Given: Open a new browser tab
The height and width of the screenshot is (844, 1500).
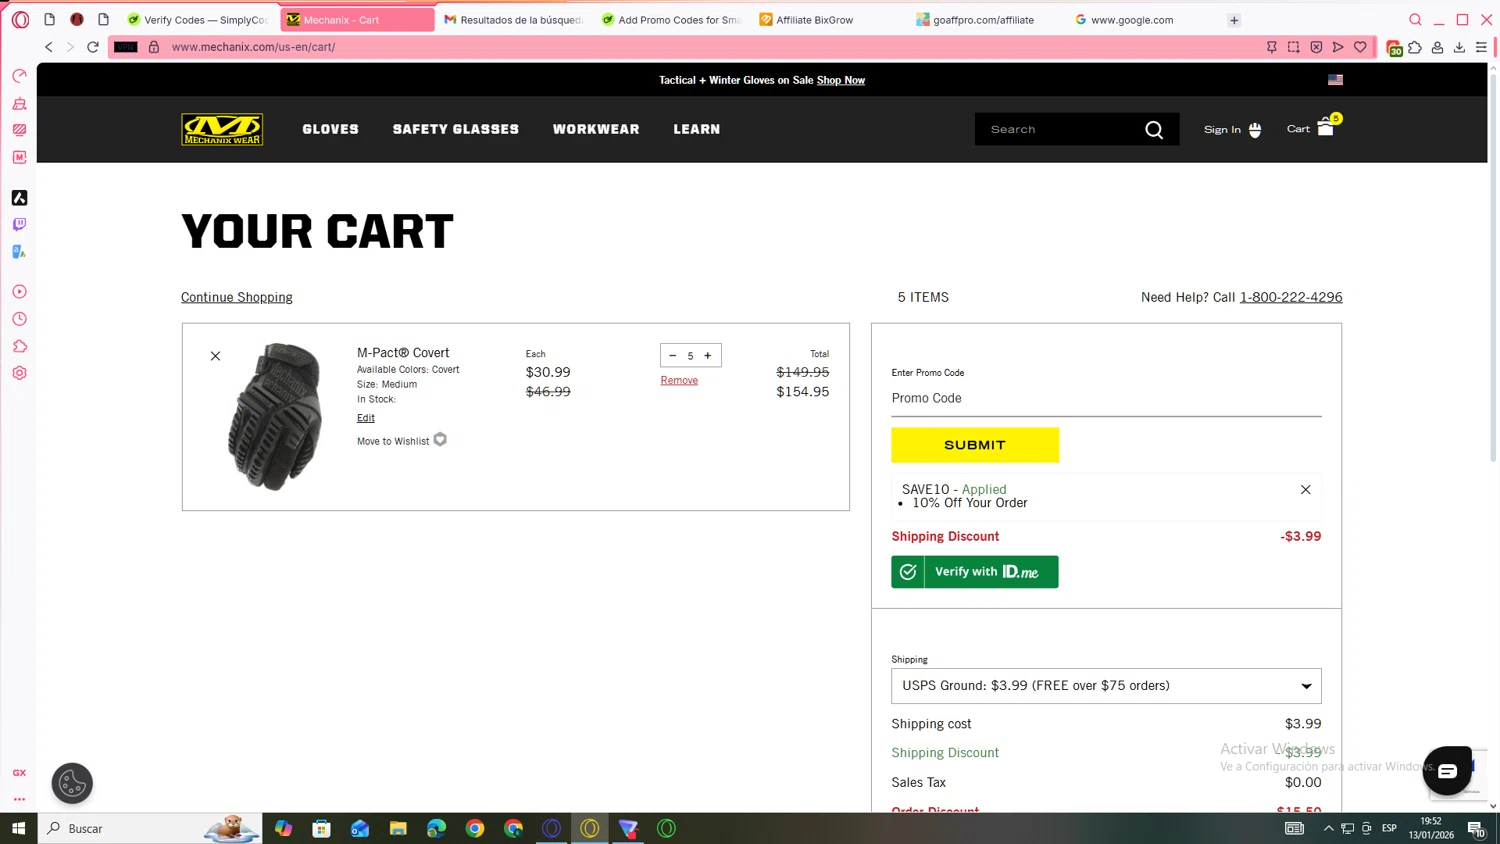Looking at the screenshot, I should 1234,20.
